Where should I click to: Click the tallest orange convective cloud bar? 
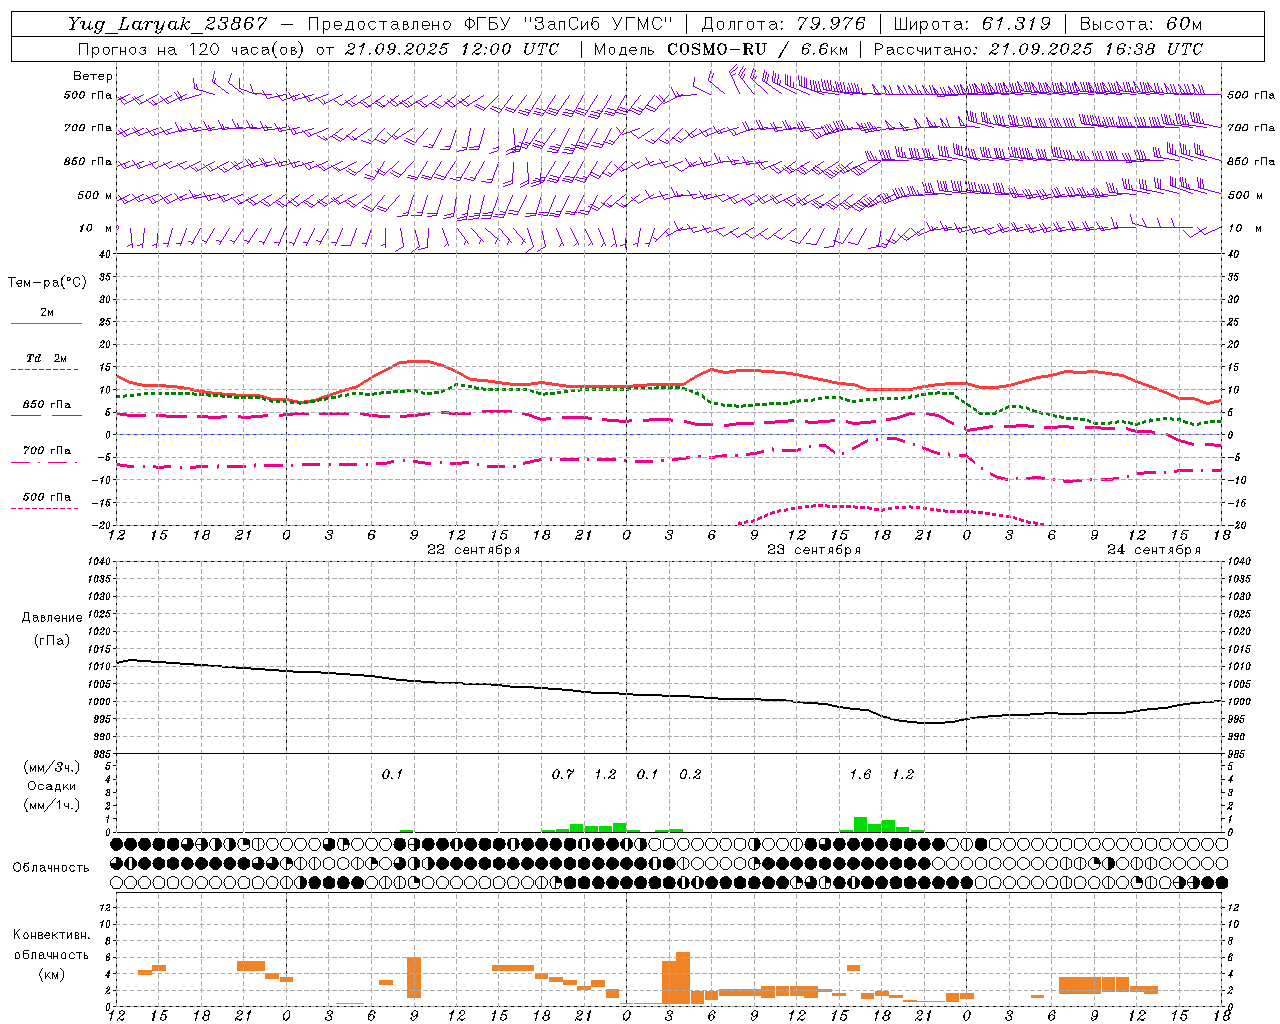point(683,978)
